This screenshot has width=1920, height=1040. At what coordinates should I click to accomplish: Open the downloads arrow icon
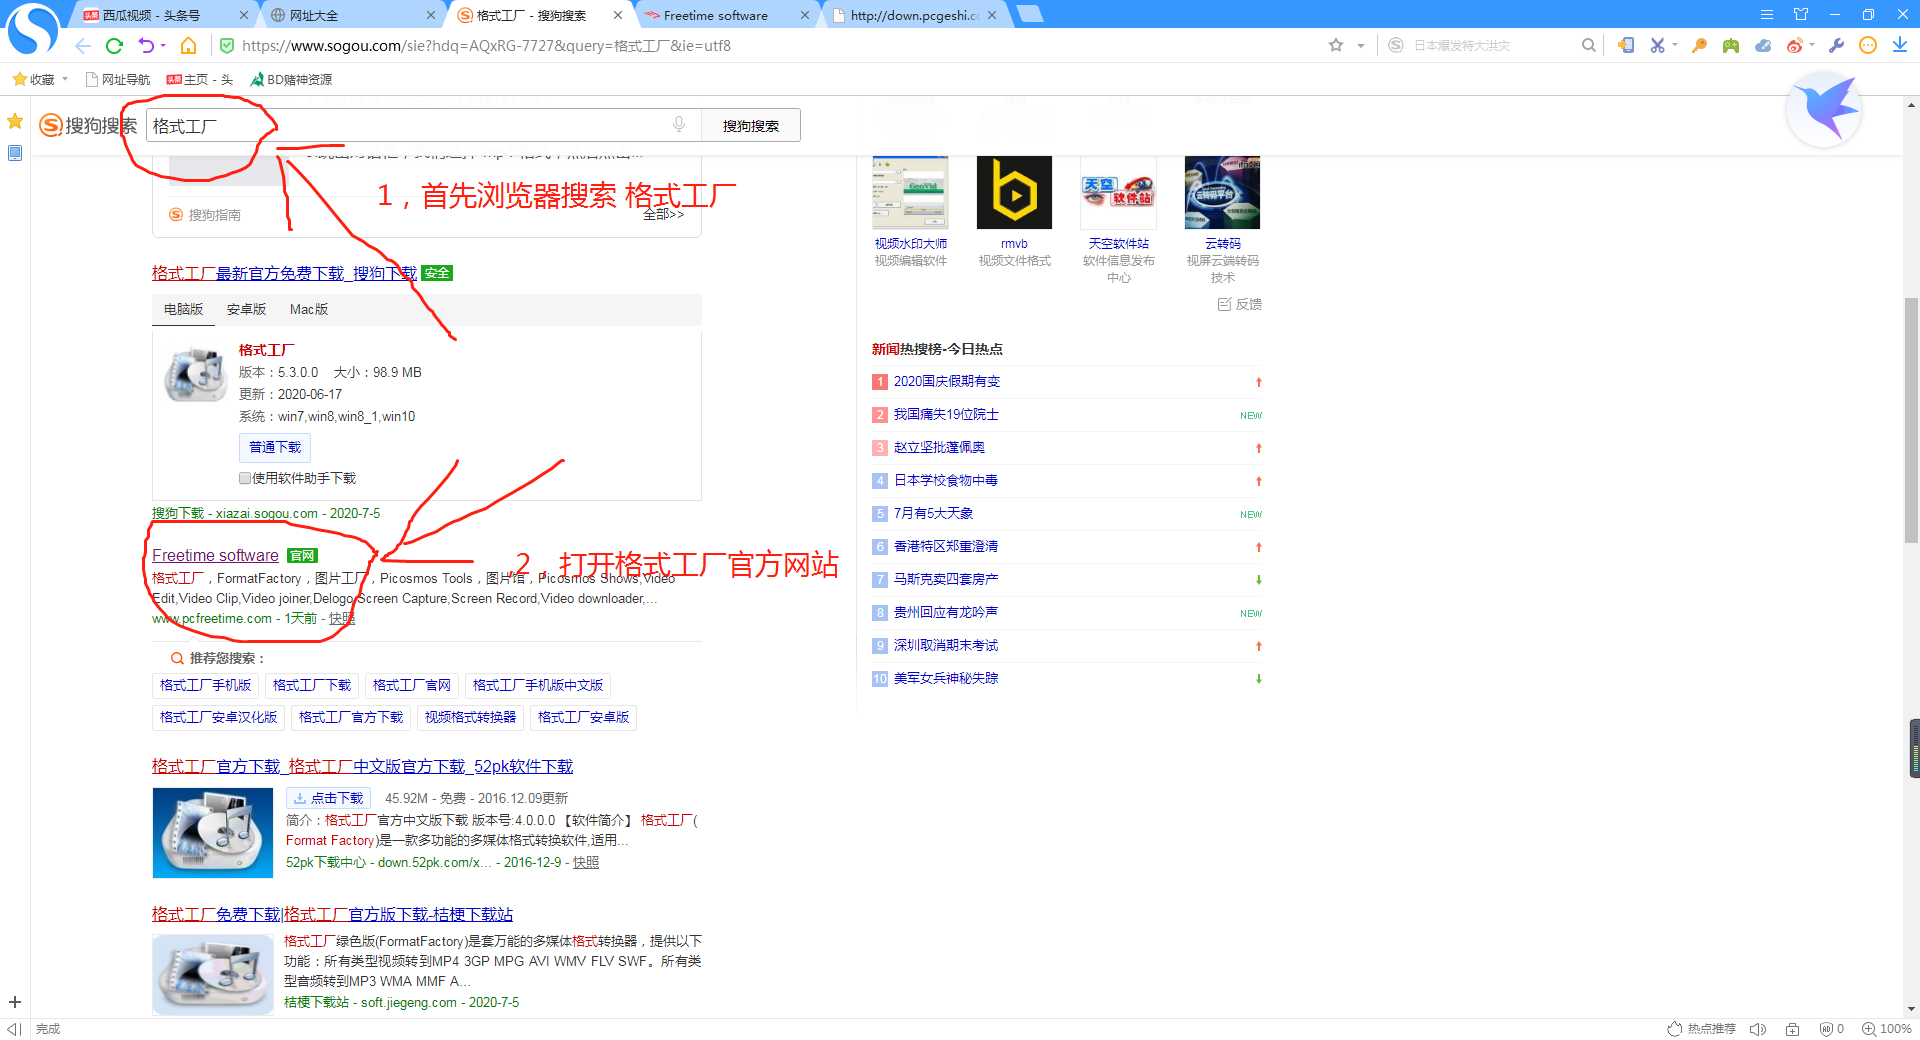click(x=1900, y=45)
